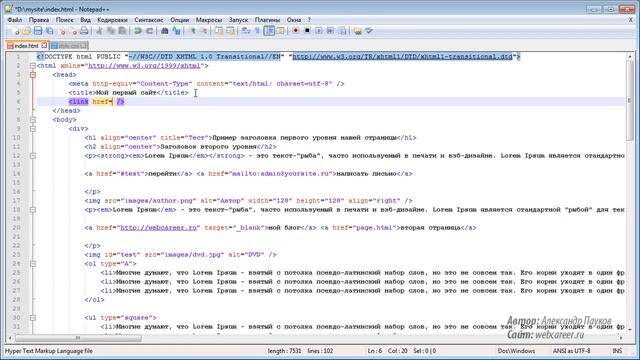The image size is (640, 360).
Task: Collapse the head fold marker on line 3
Action: pyautogui.click(x=33, y=75)
